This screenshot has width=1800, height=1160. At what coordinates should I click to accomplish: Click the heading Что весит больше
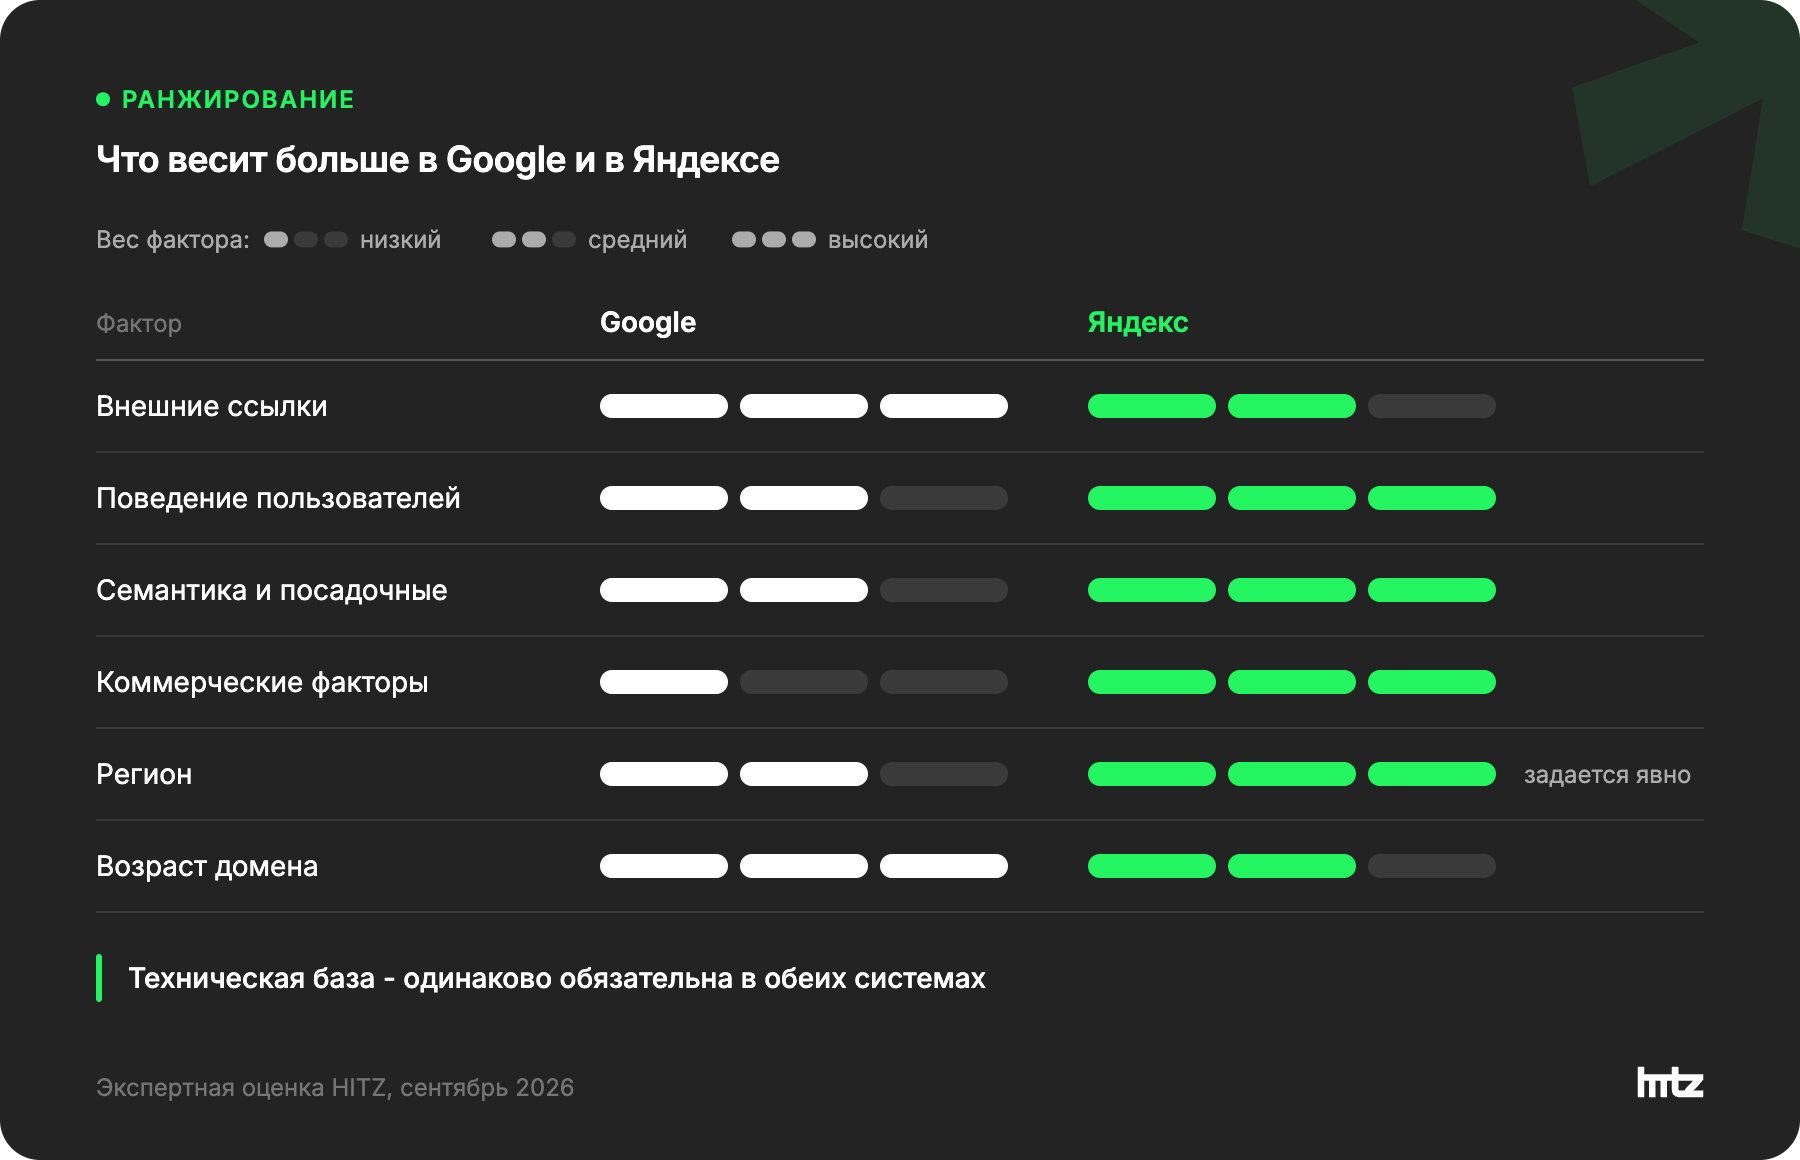[438, 160]
